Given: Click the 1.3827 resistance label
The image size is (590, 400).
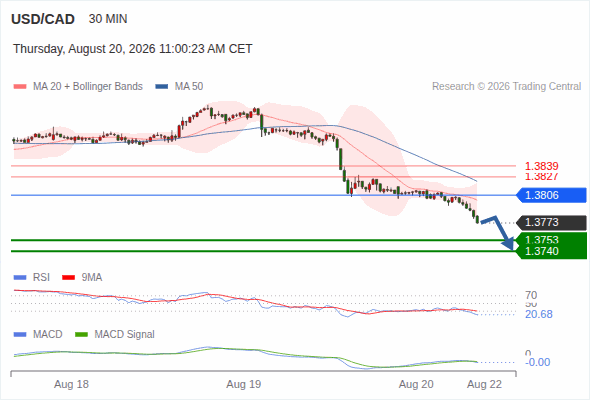Looking at the screenshot, I should tap(541, 176).
